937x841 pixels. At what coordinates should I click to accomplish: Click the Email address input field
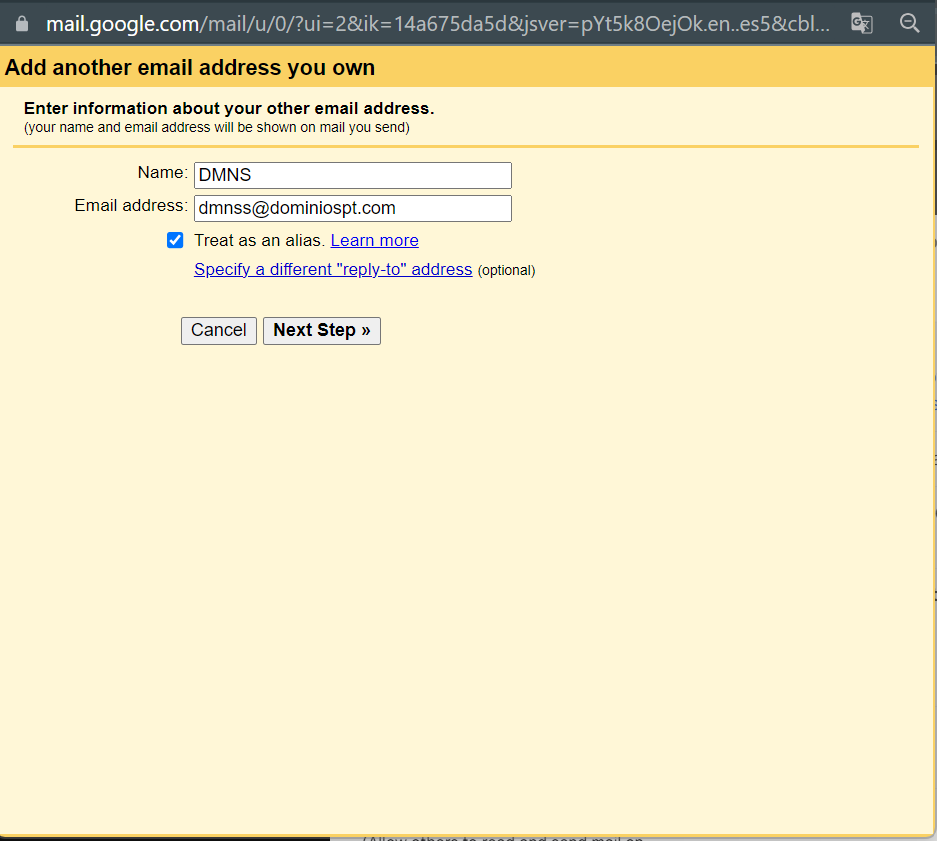[352, 208]
